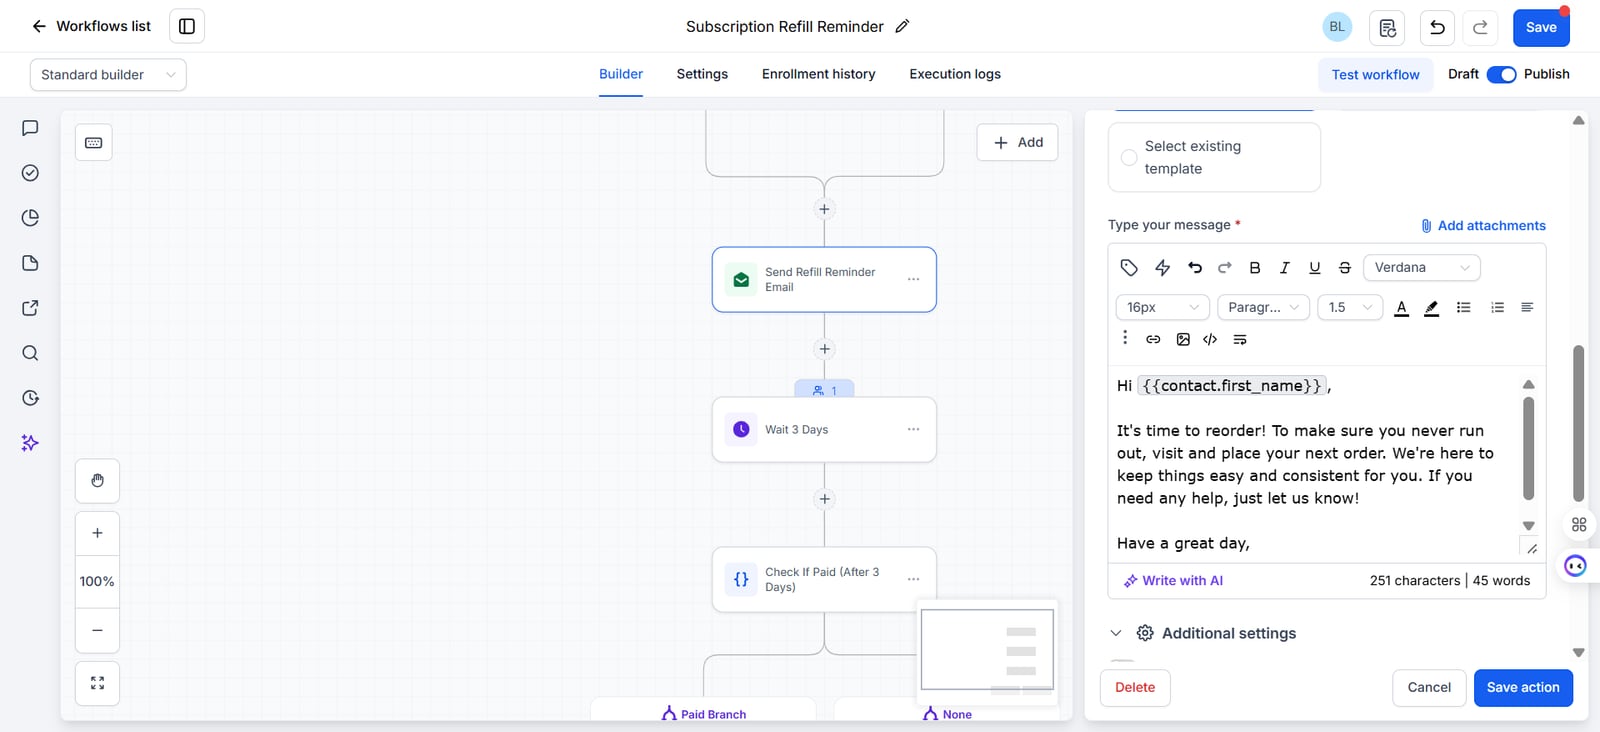
Task: Toggle bold formatting in message editor
Action: [1255, 267]
